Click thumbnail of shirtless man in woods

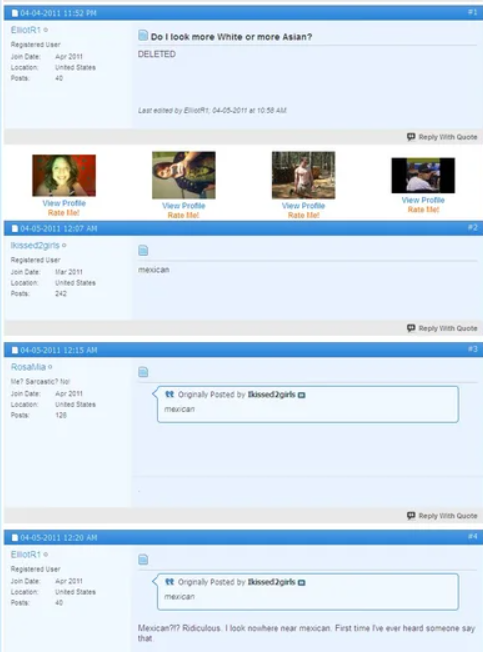click(x=303, y=175)
